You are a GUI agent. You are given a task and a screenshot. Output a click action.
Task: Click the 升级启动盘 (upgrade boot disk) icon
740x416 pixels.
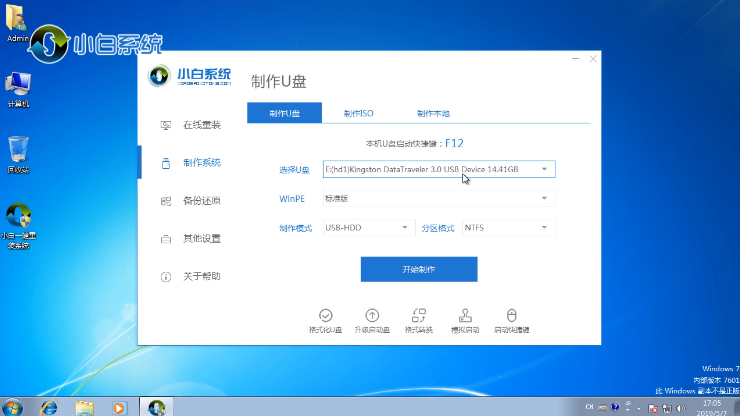coord(371,315)
